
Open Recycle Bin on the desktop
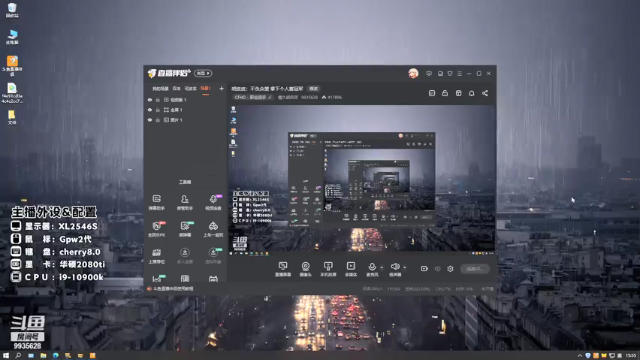(12, 11)
